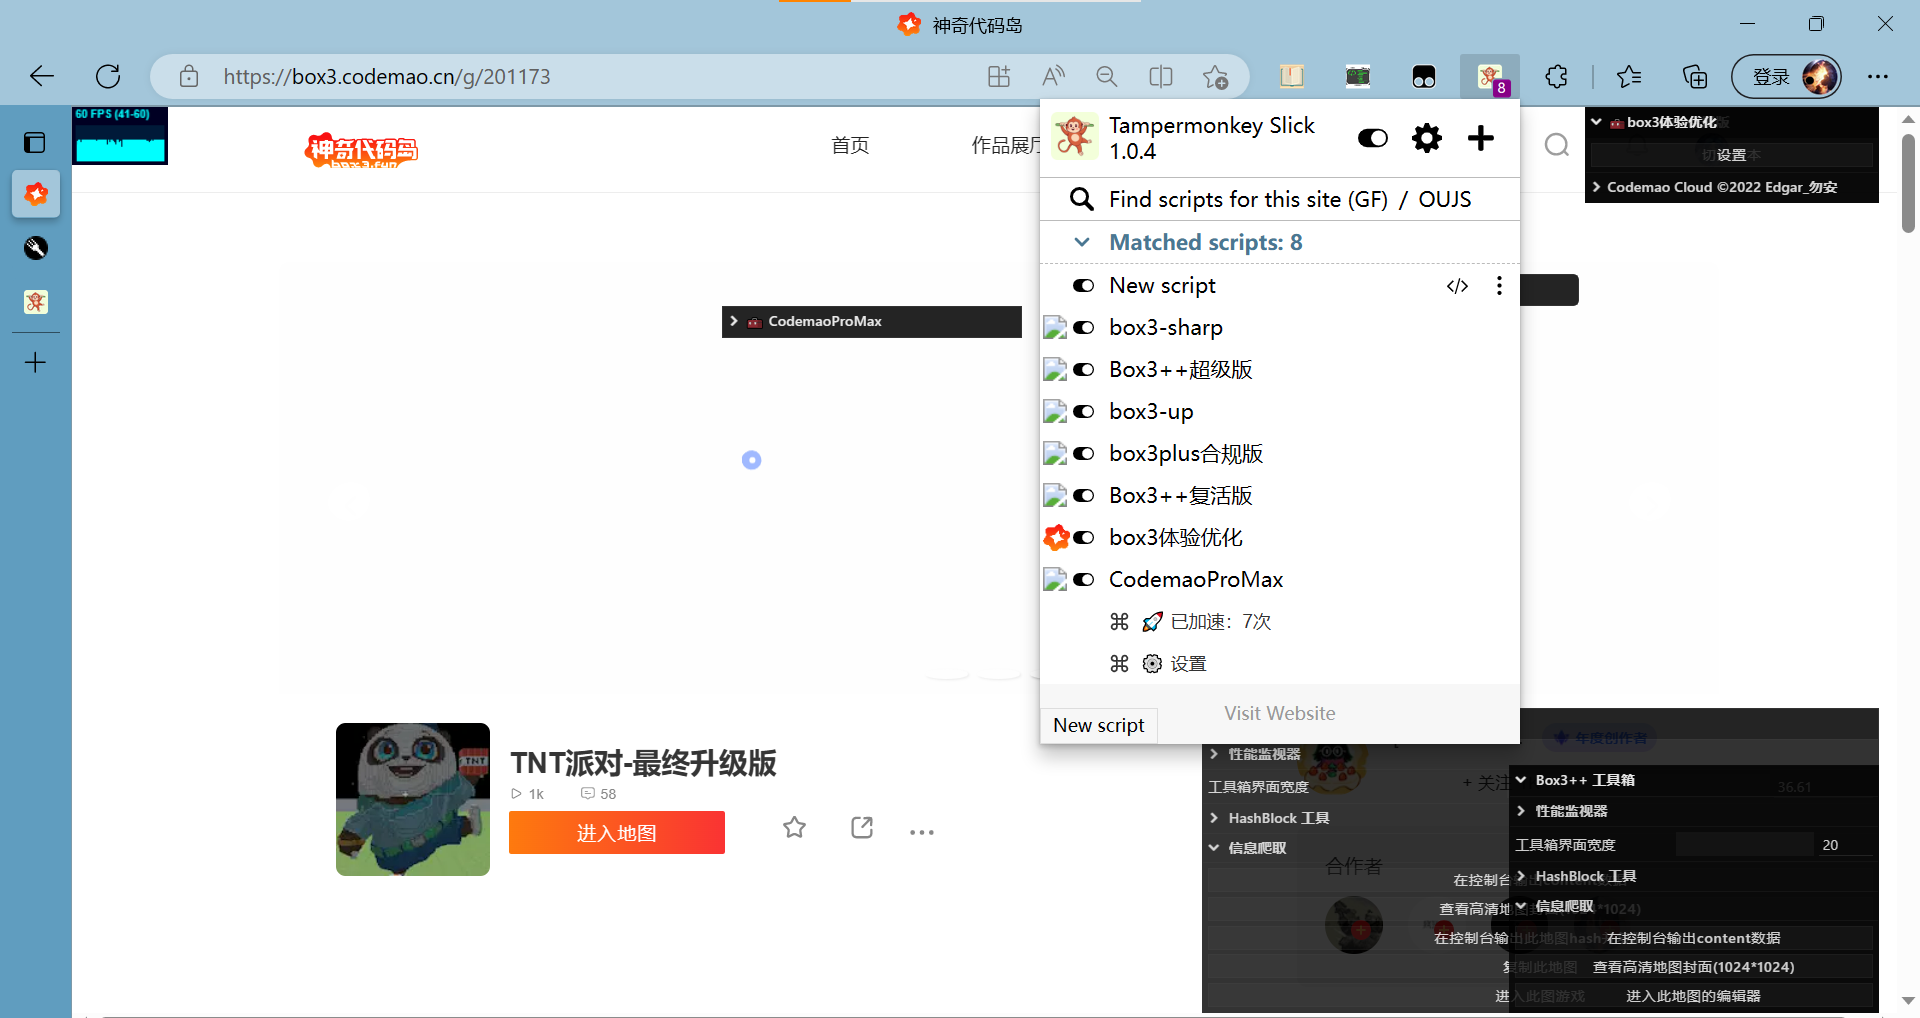
Task: Switch to the black wrench vertical tab
Action: 36,248
